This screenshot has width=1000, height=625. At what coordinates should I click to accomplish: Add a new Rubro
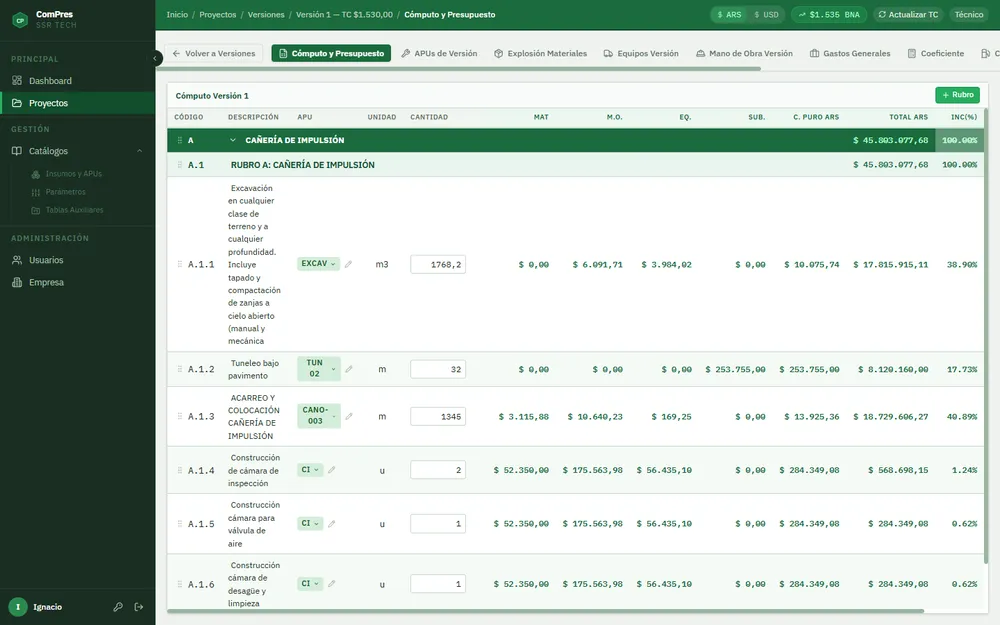pos(957,95)
